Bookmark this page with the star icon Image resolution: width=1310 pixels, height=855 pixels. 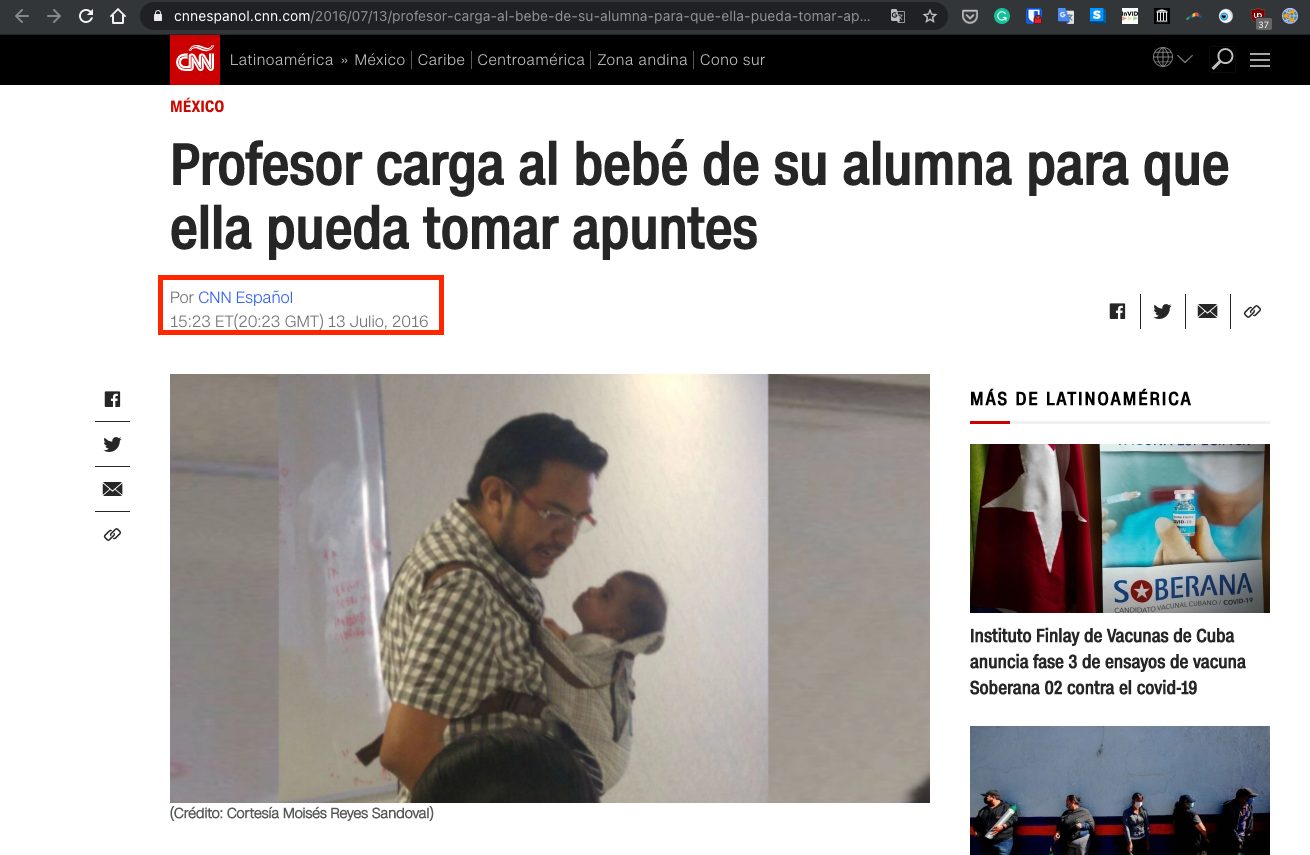930,16
